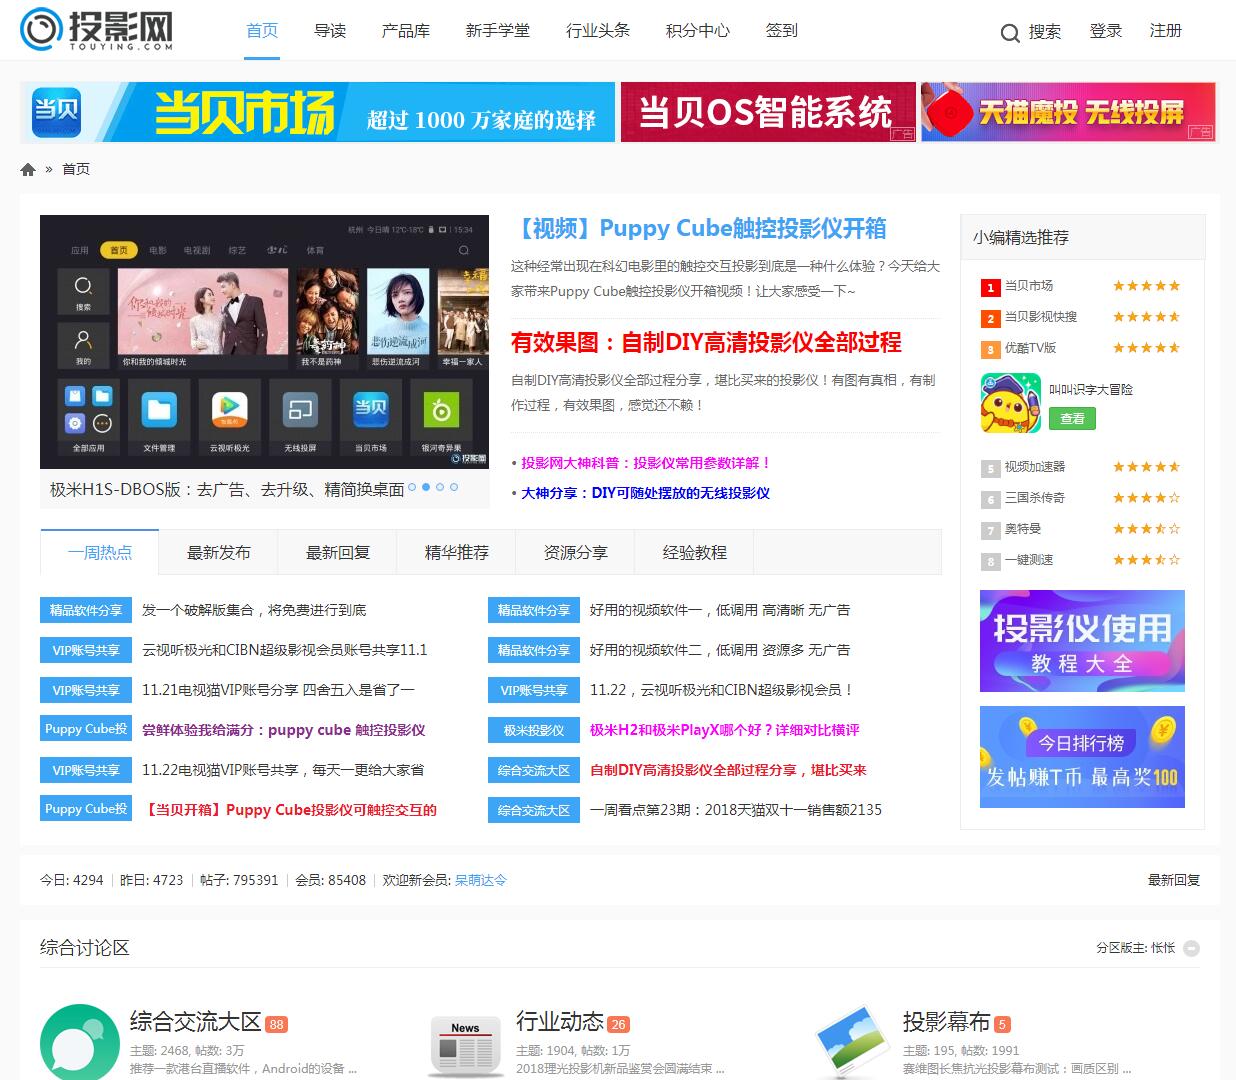
Task: Open post 发一个破解版集合，将免费进行到底
Action: (254, 610)
